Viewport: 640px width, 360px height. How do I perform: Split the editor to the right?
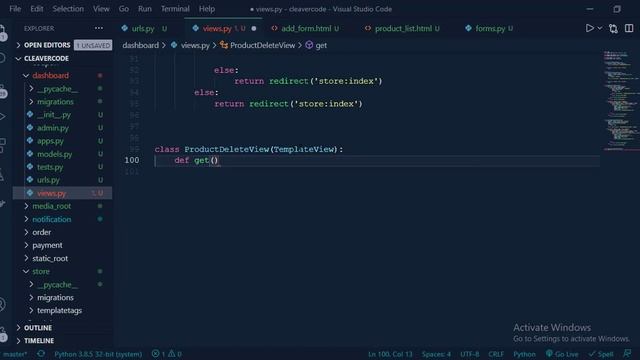pos(629,28)
